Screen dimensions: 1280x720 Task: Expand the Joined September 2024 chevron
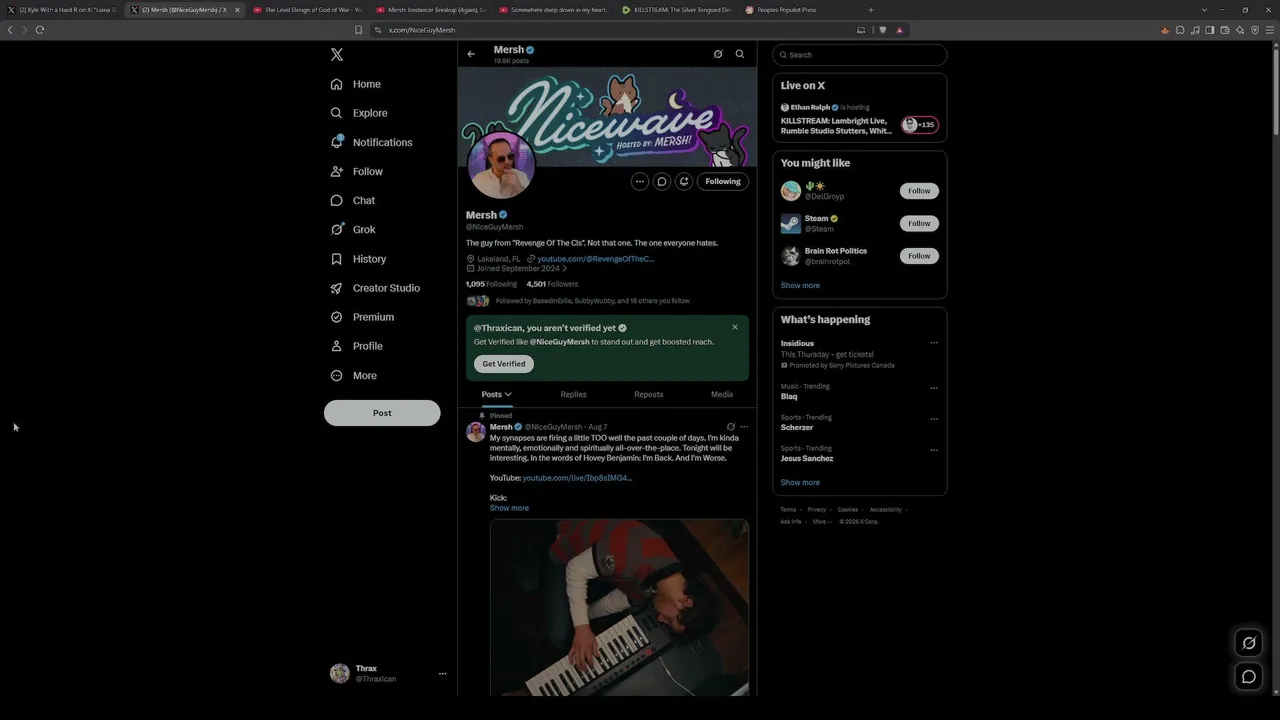[564, 269]
